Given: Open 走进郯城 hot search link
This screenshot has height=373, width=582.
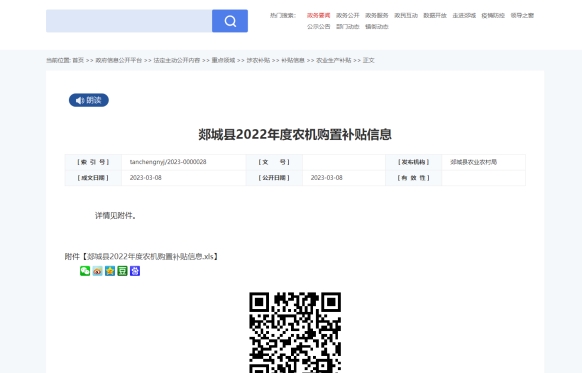Looking at the screenshot, I should [x=464, y=16].
